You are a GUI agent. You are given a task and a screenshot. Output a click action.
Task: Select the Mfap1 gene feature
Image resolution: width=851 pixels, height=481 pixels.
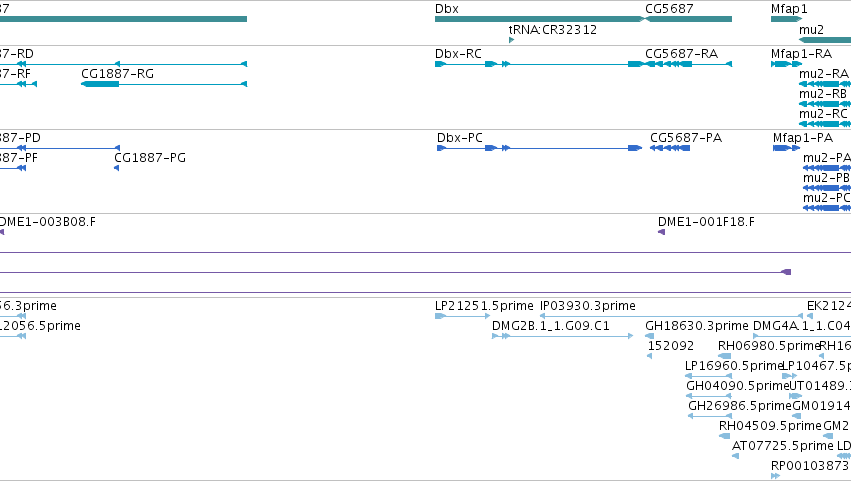click(x=786, y=19)
